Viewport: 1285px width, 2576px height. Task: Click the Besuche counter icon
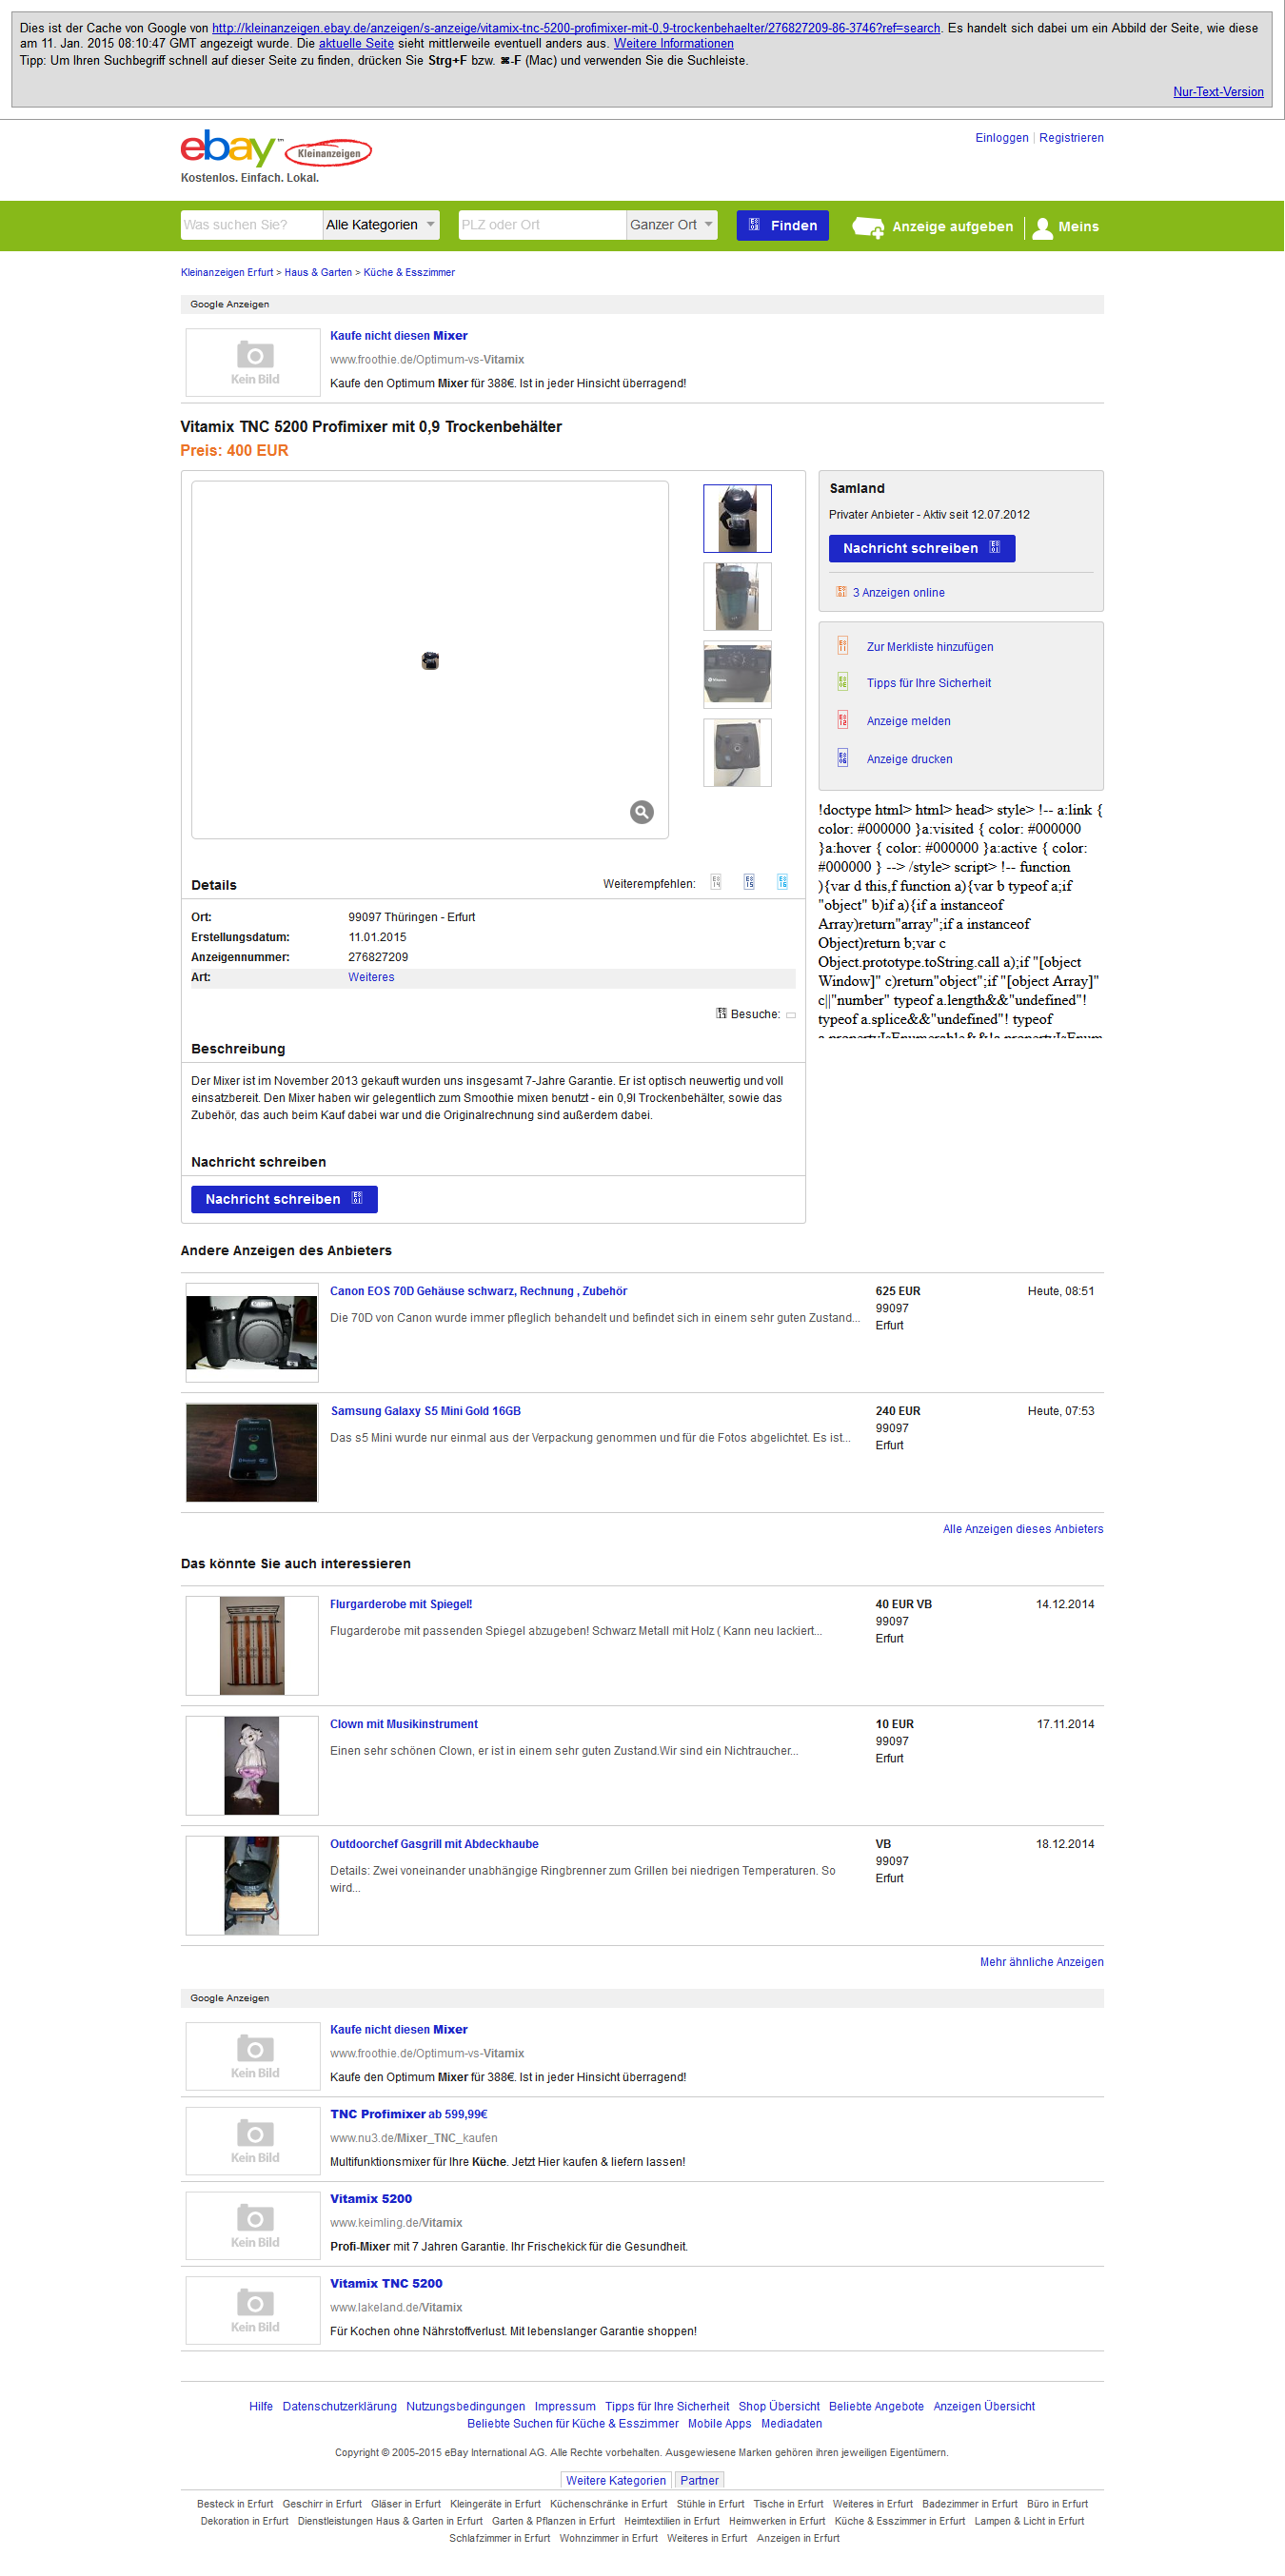[721, 1013]
